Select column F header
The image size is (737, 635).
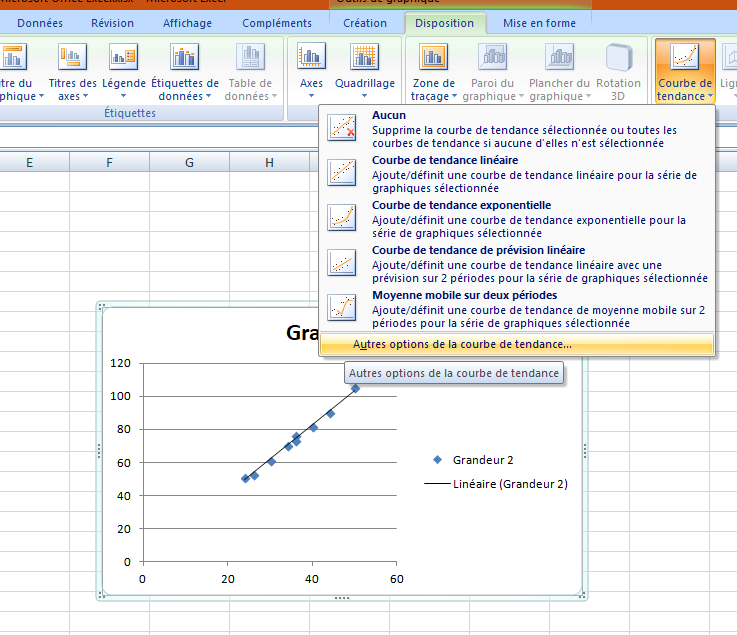[110, 163]
